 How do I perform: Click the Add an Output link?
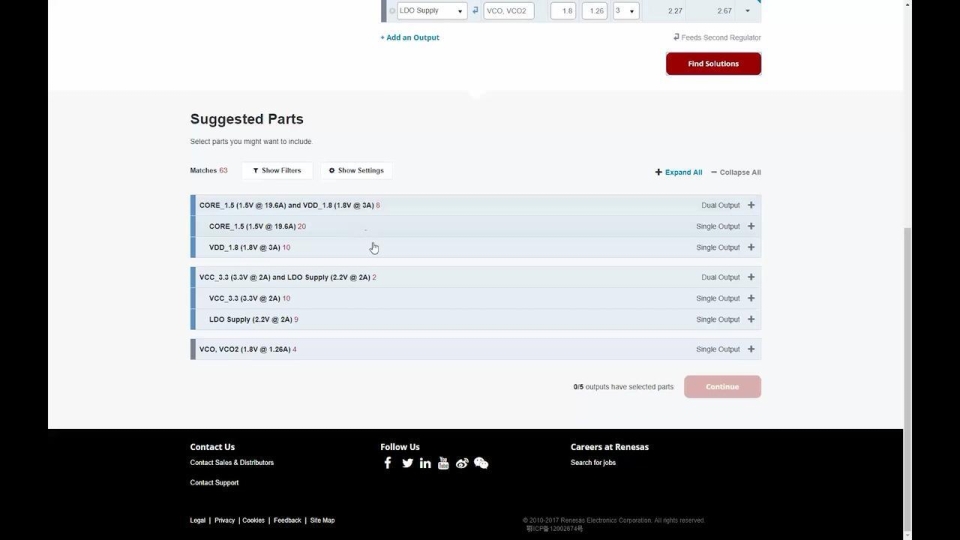click(x=410, y=38)
